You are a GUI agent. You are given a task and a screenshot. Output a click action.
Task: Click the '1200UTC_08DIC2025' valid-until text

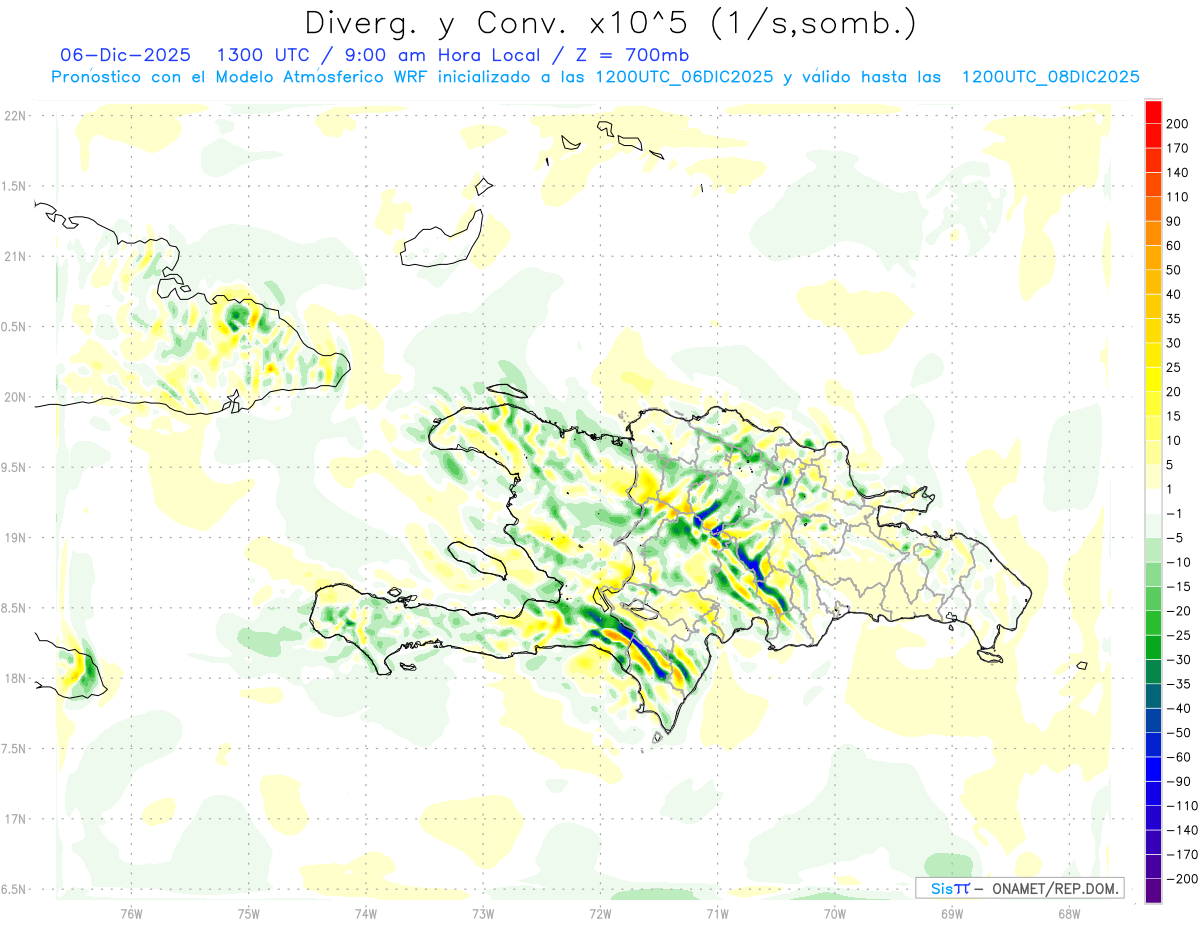tap(1051, 77)
